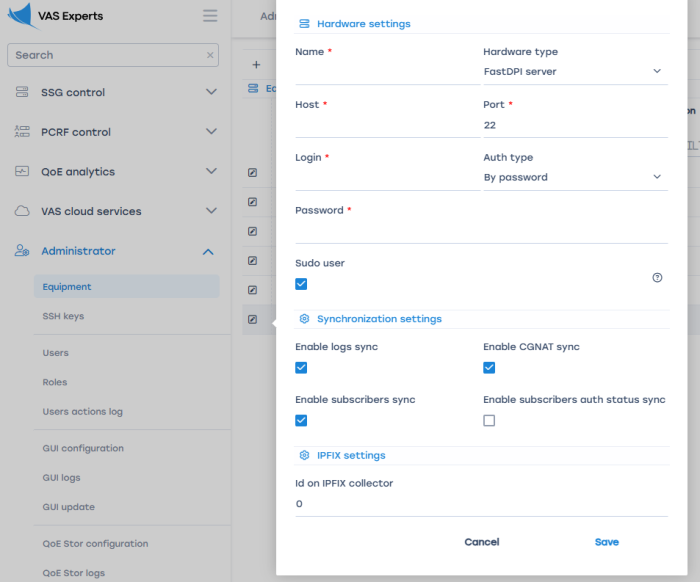Click the plus icon to add equipment
Image resolution: width=700 pixels, height=582 pixels.
(x=256, y=65)
